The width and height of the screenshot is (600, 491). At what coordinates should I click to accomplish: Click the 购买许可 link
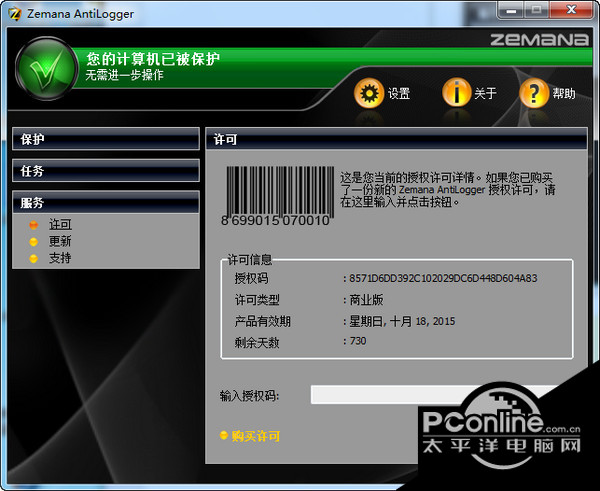click(256, 436)
